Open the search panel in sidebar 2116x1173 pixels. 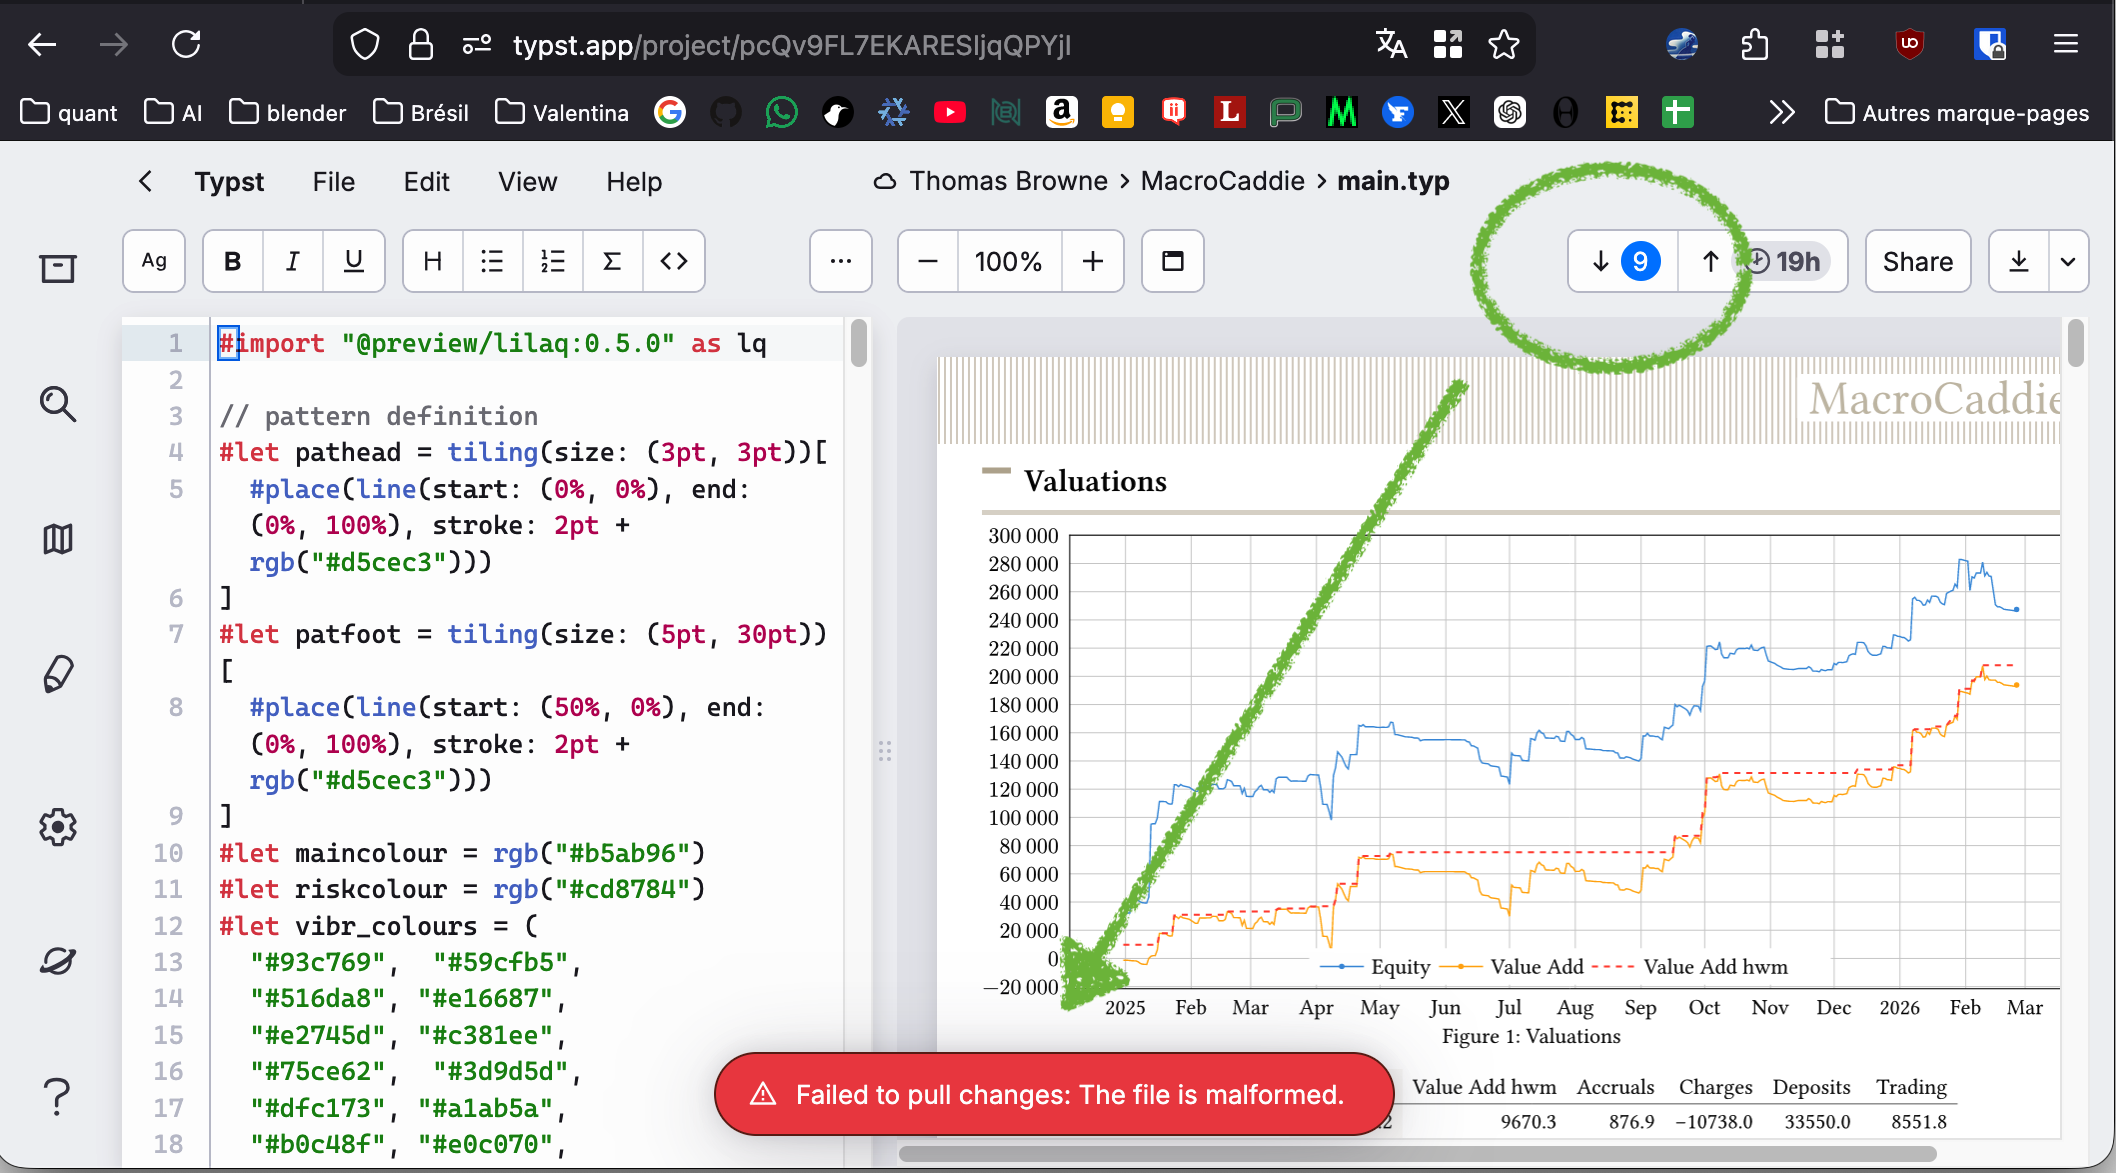pyautogui.click(x=57, y=404)
